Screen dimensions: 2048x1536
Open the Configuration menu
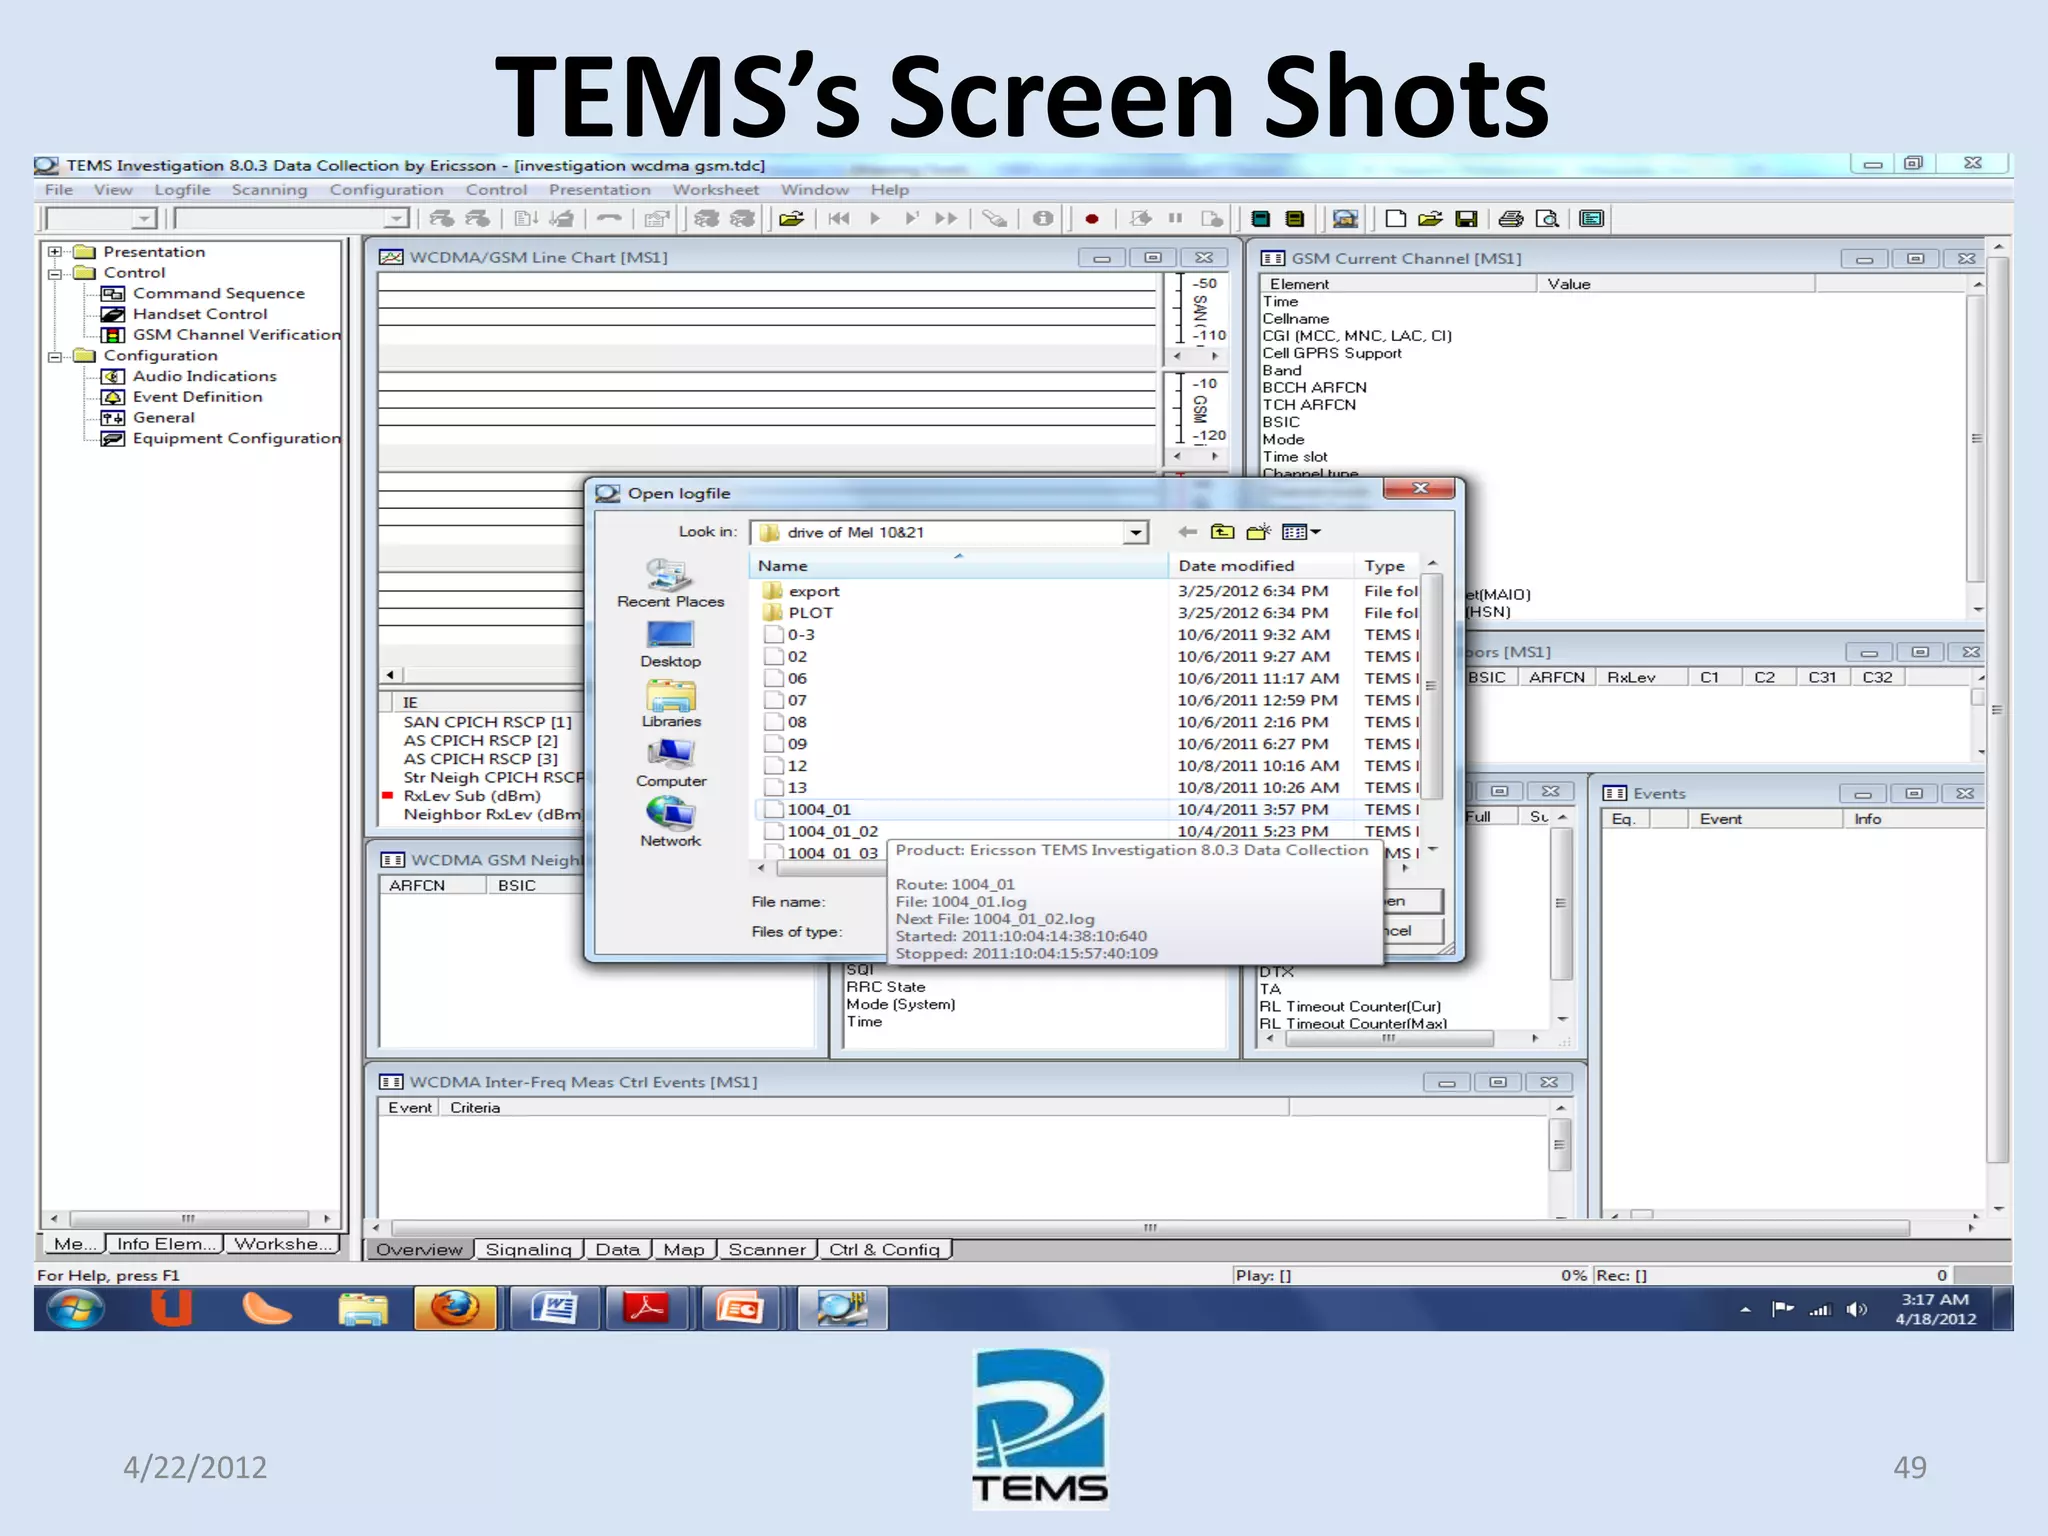(x=386, y=190)
